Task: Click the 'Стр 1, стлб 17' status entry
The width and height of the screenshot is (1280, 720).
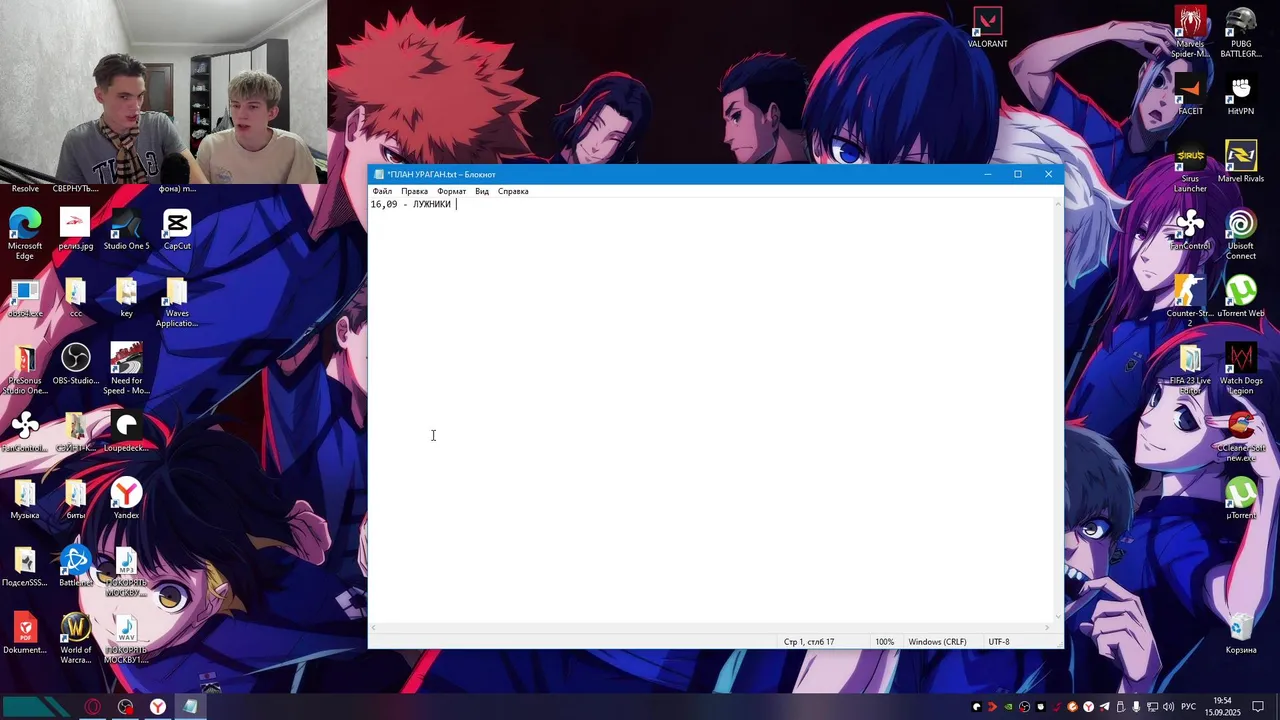Action: (x=809, y=642)
